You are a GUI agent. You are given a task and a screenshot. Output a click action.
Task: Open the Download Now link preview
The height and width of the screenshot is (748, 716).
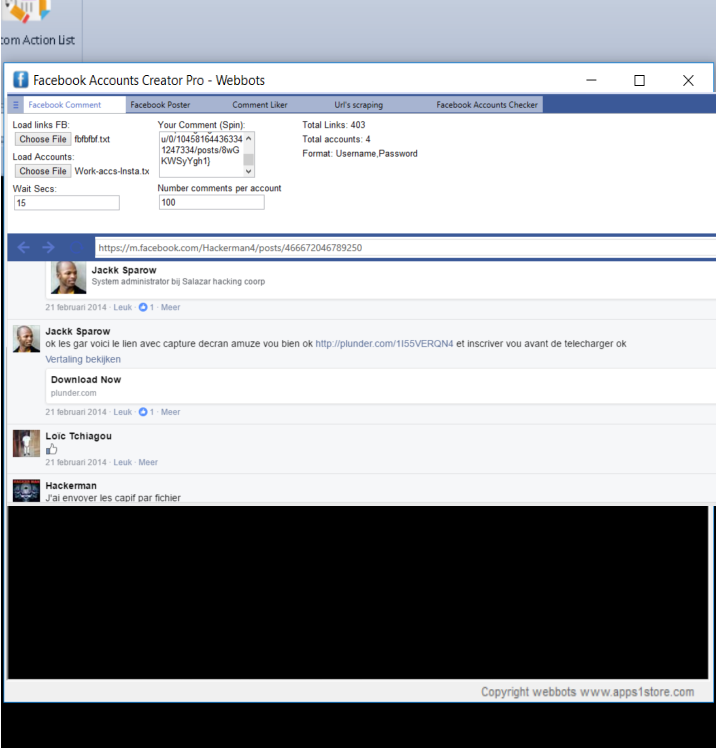click(381, 386)
